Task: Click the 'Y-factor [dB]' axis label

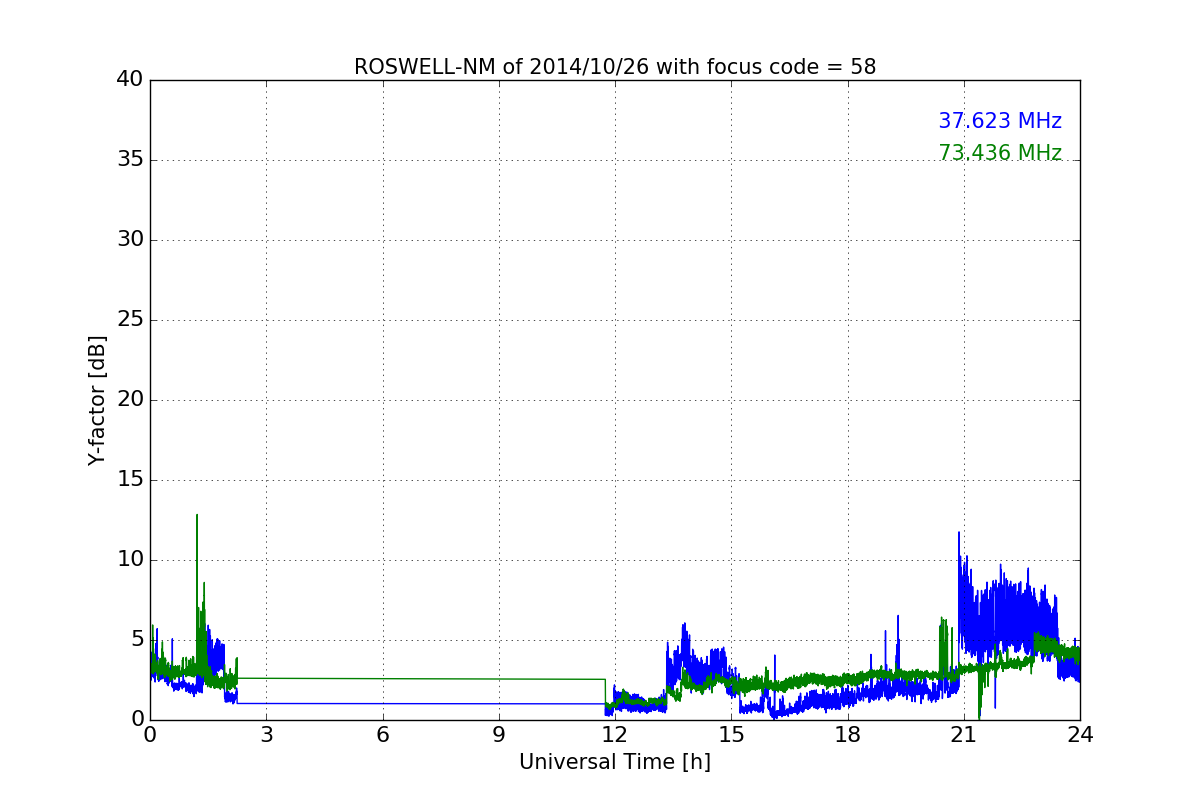Action: (x=97, y=400)
